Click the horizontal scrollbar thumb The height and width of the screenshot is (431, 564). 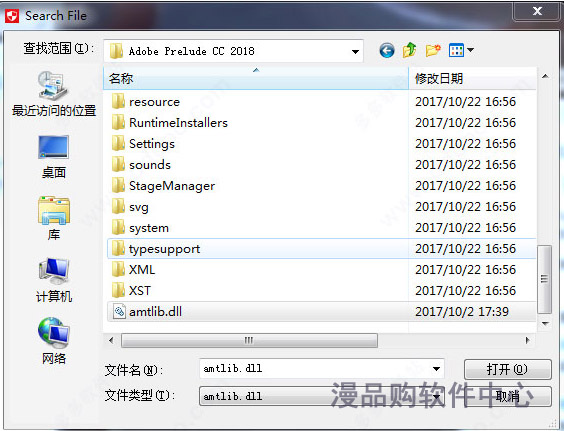tap(249, 340)
